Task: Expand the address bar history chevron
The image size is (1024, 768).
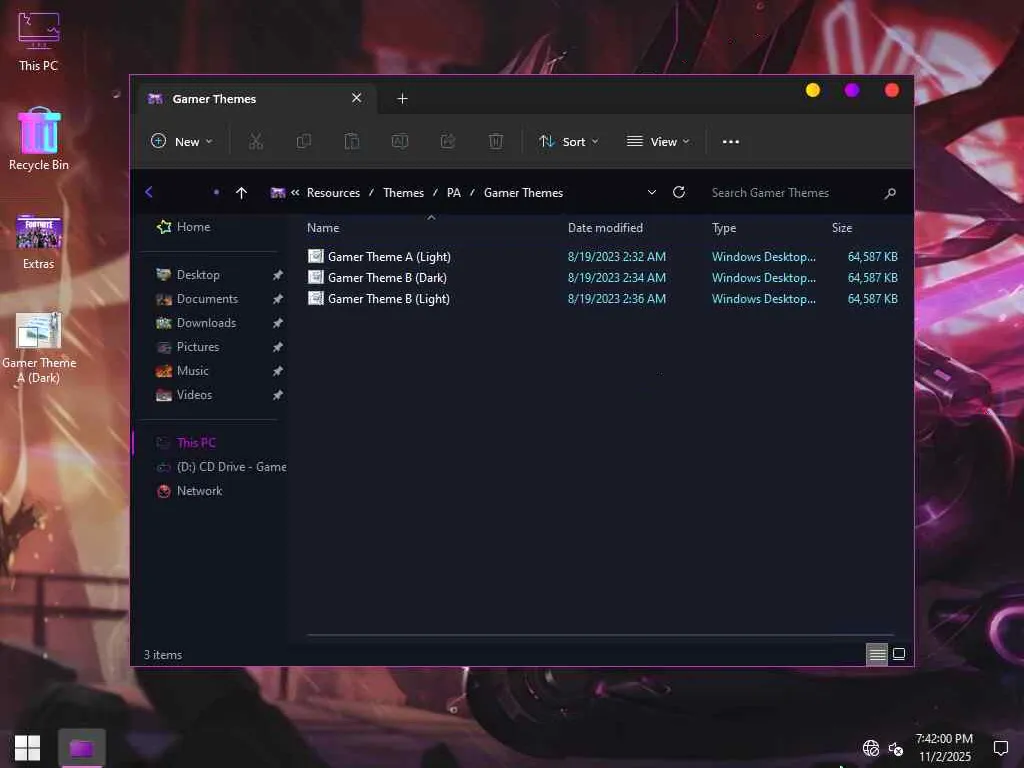Action: [x=651, y=192]
